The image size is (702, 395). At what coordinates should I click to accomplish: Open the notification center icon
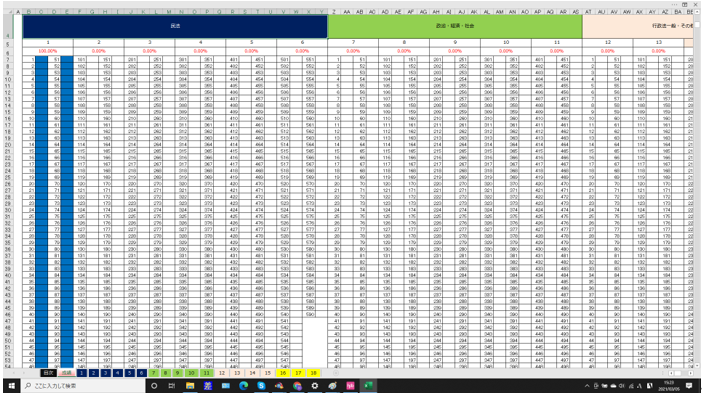click(689, 386)
